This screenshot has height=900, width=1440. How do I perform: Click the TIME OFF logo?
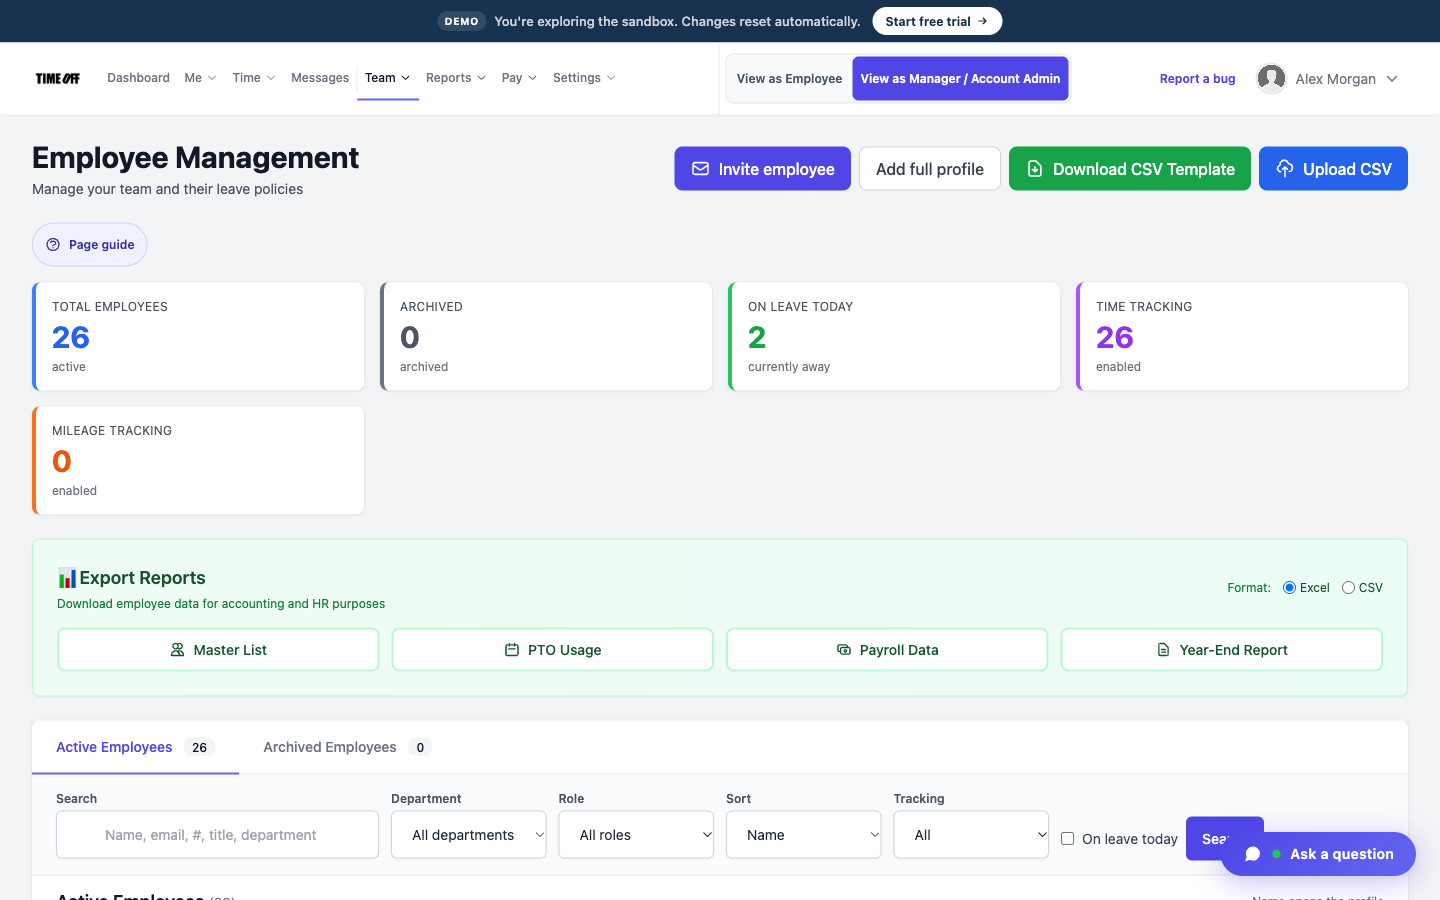pos(58,78)
